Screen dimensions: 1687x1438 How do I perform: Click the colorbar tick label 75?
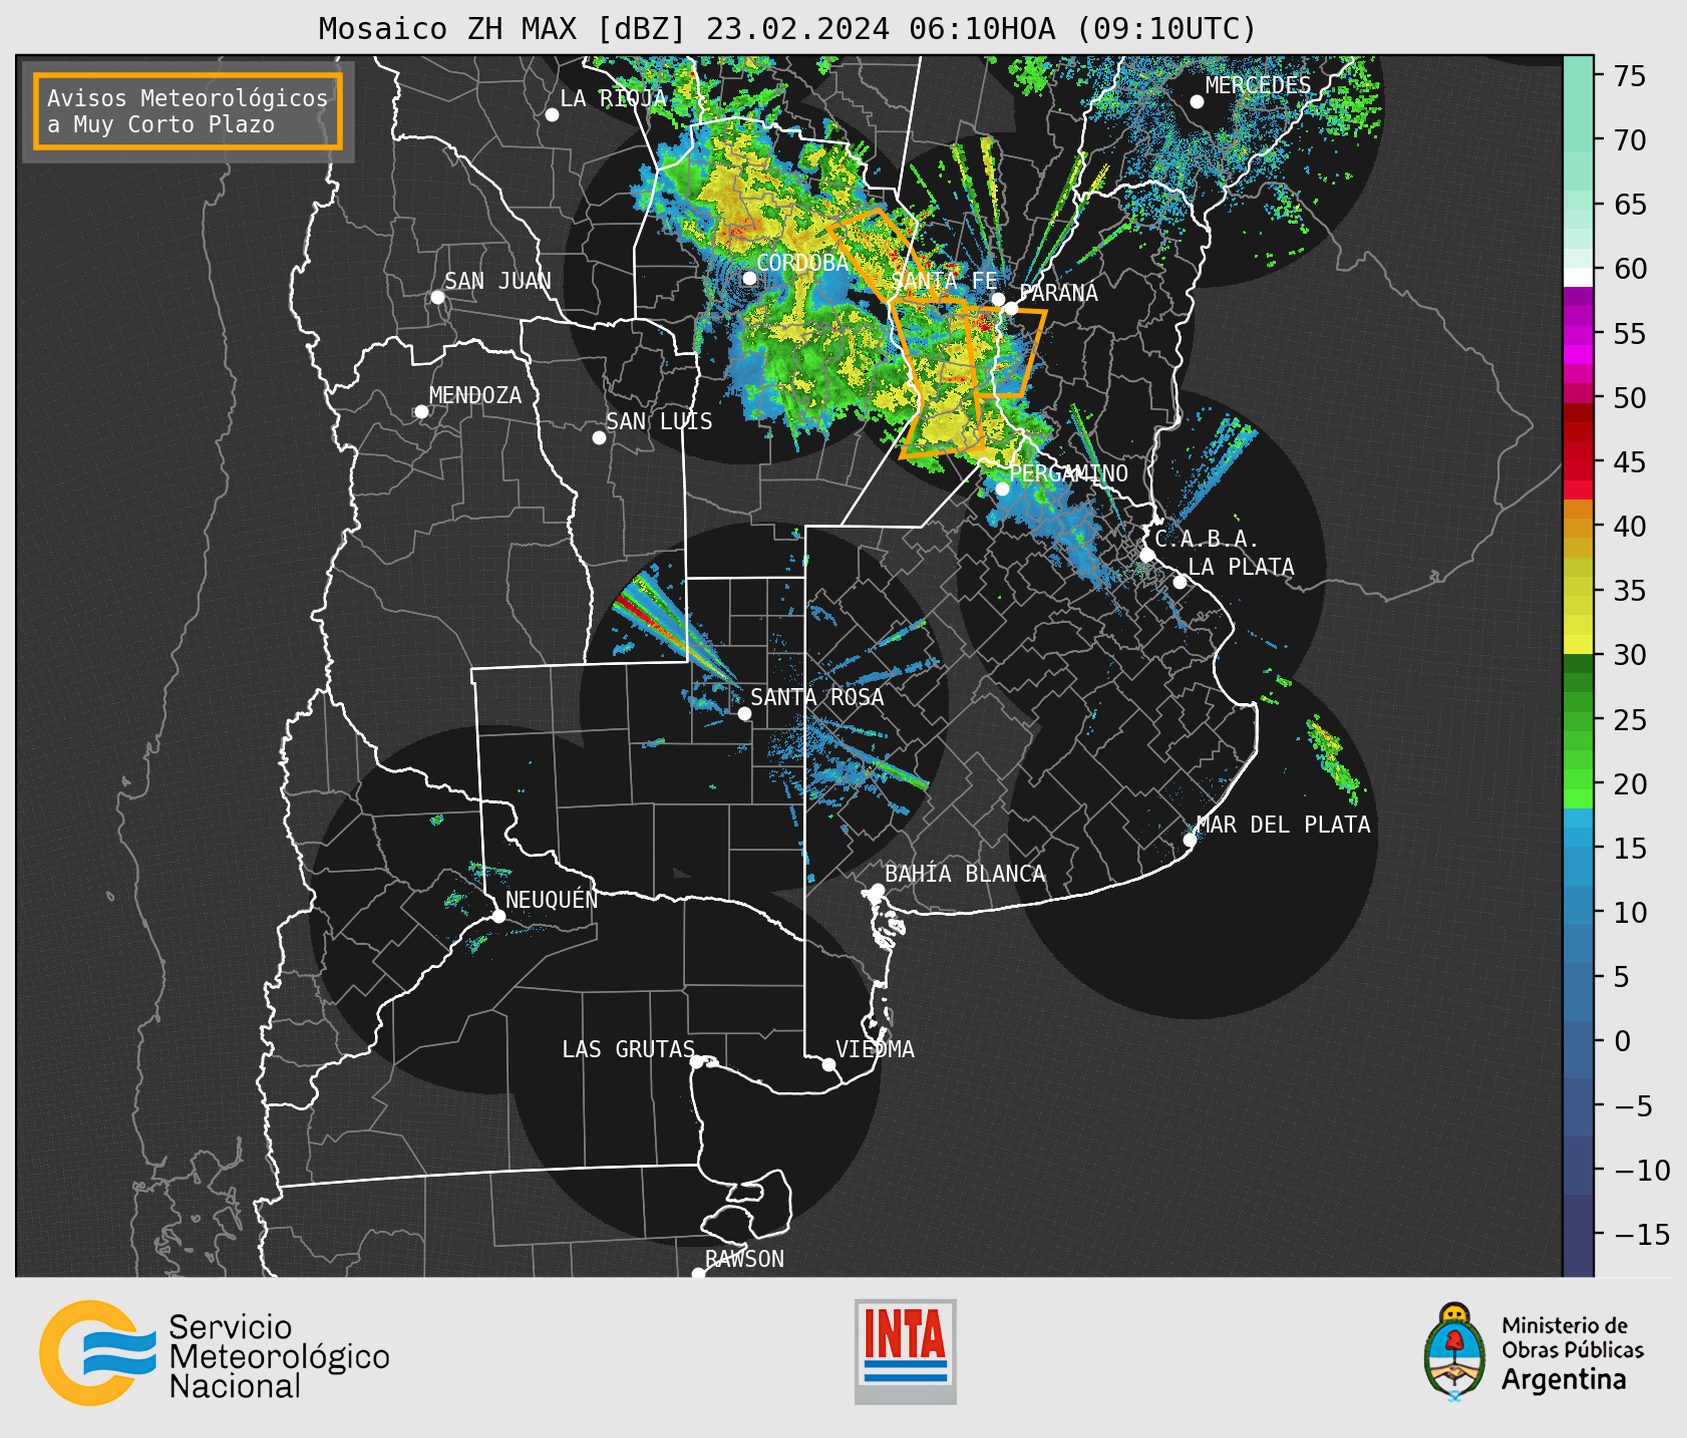coord(1630,76)
